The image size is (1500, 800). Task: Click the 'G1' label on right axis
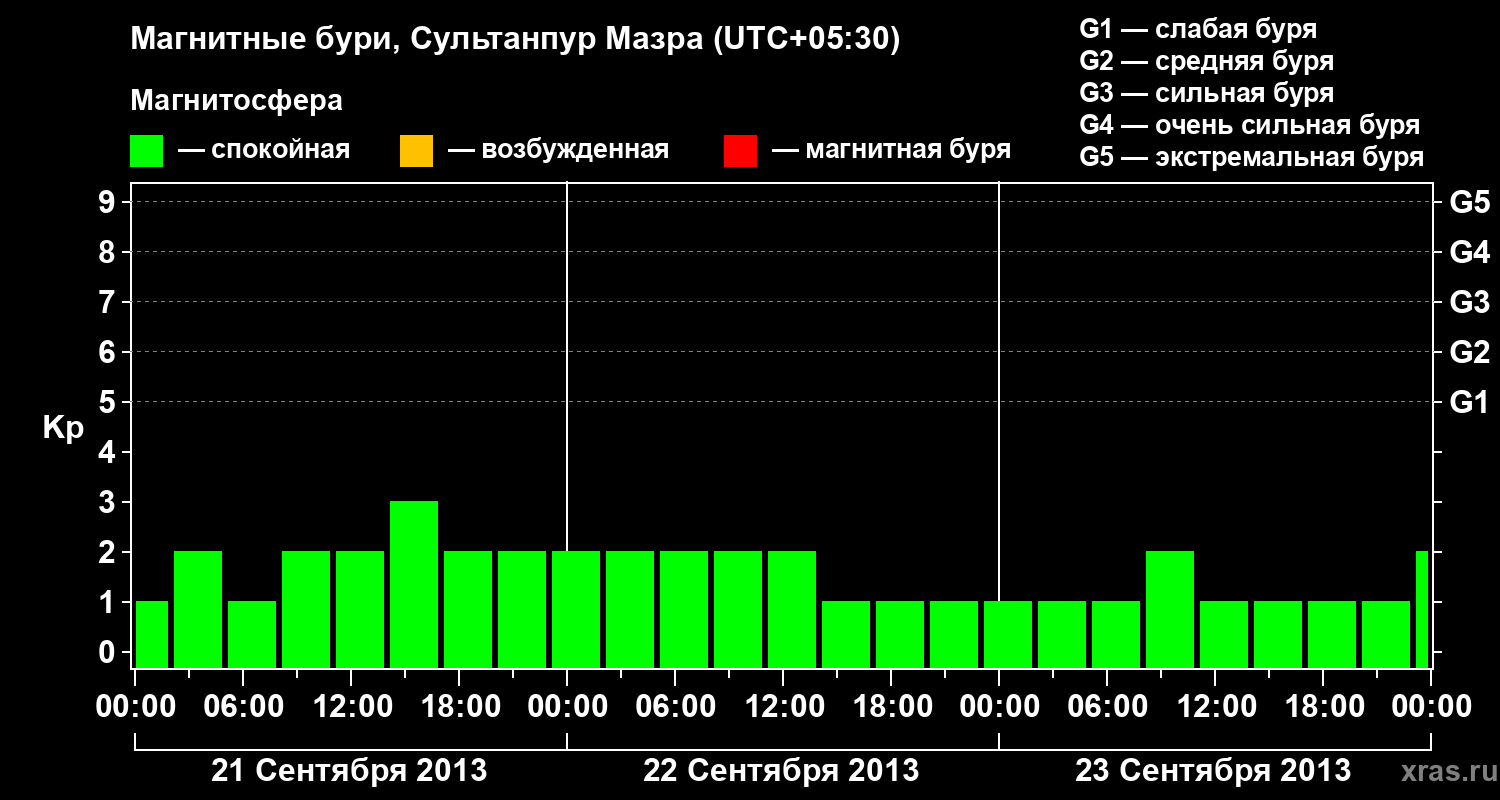(1470, 402)
